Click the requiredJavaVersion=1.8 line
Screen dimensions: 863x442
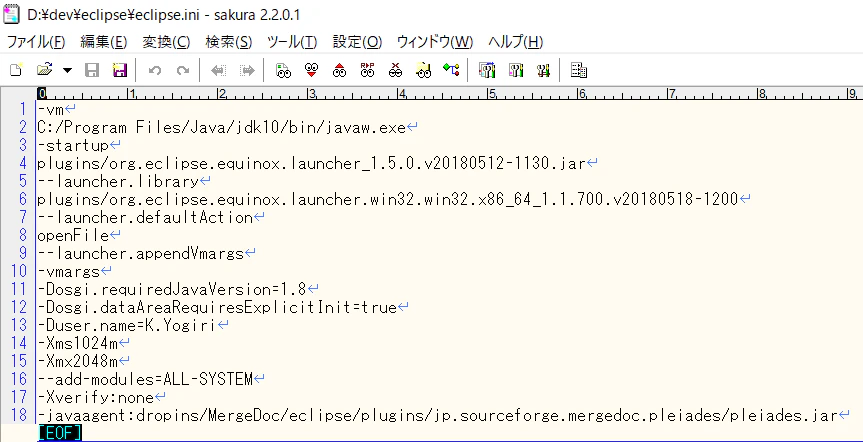172,288
